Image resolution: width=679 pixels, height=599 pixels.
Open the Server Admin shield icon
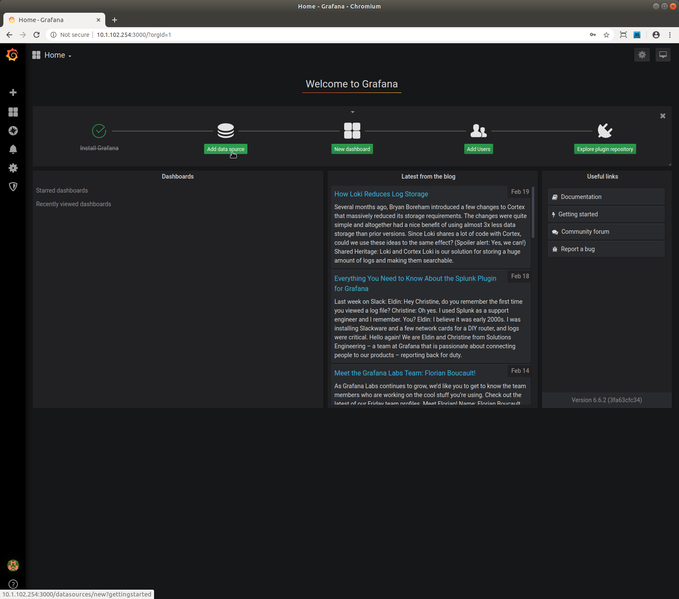[x=13, y=187]
